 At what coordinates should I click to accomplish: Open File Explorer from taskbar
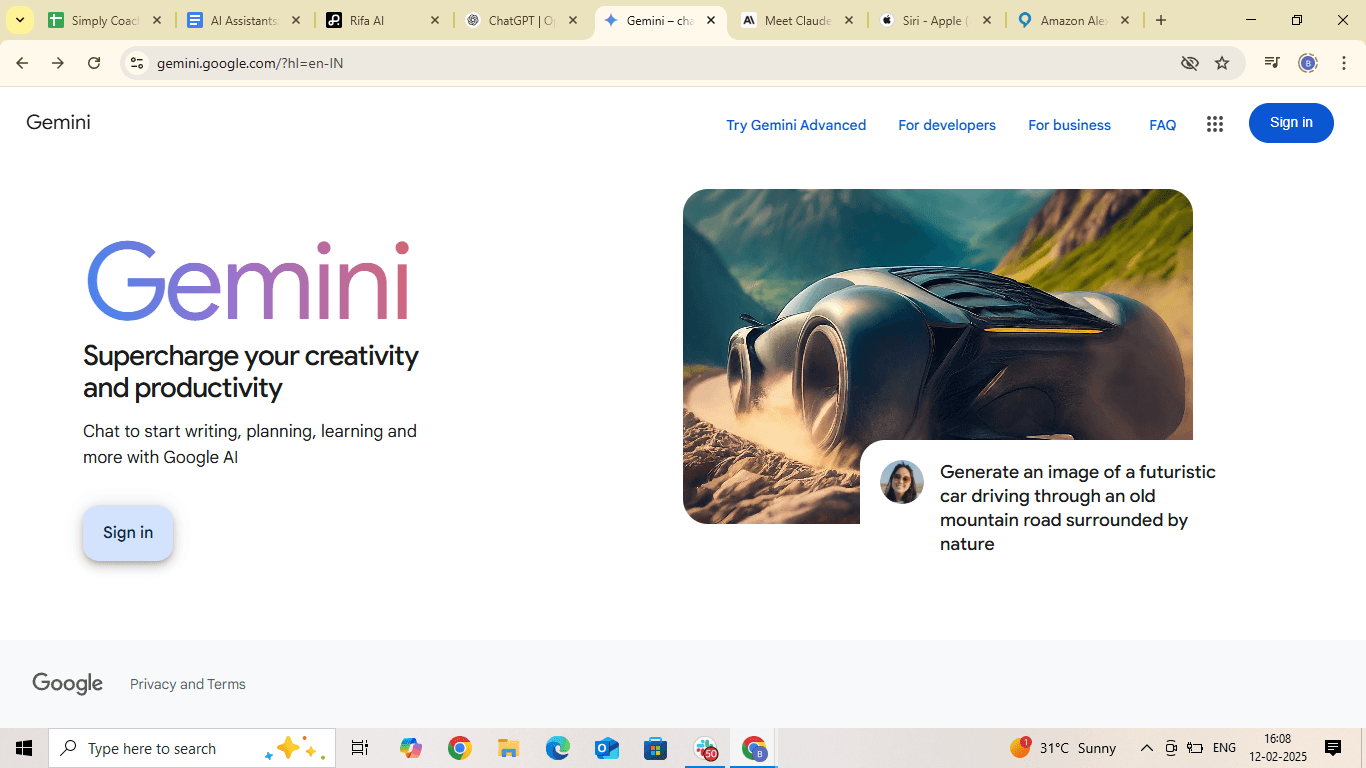coord(508,748)
